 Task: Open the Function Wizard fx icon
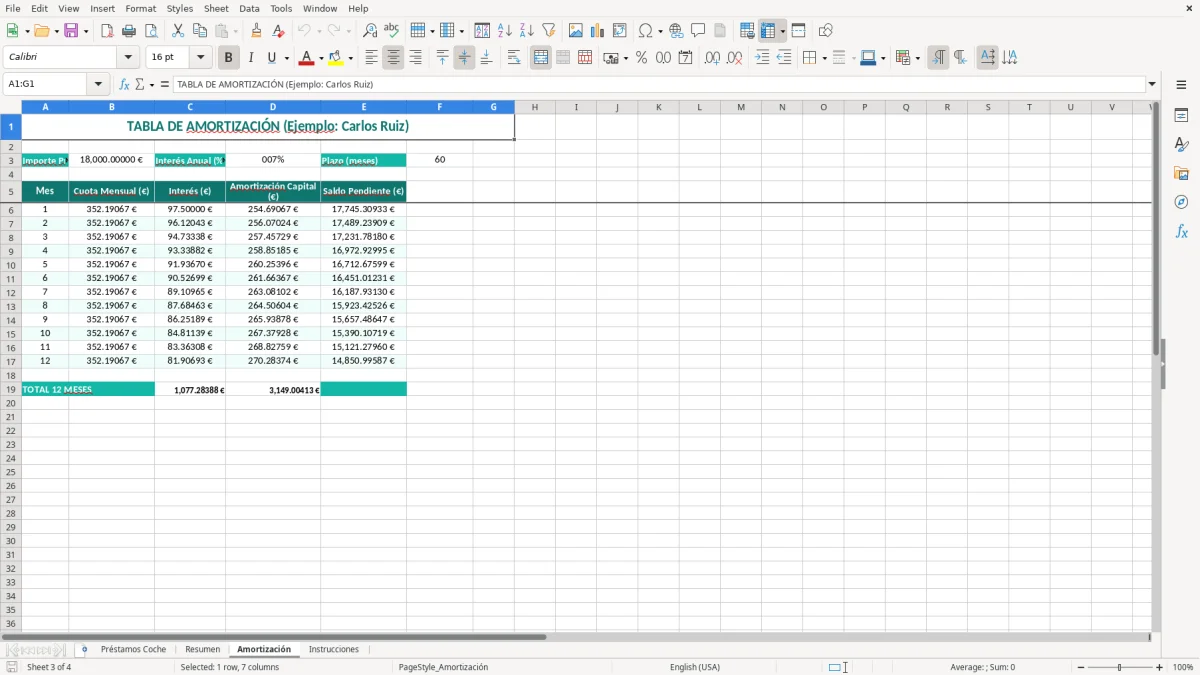(125, 85)
